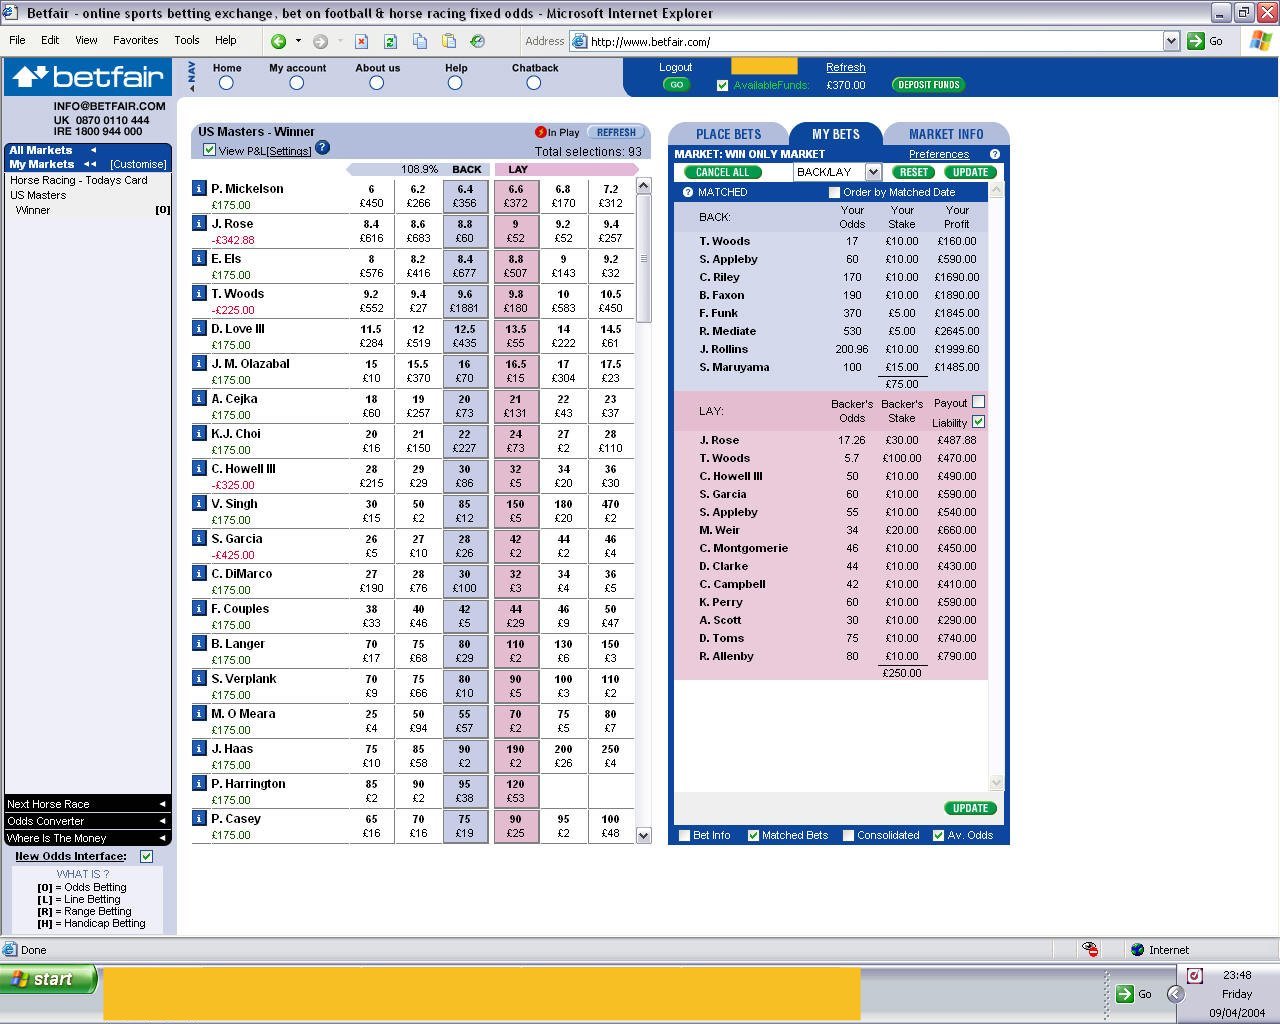
Task: Enable Order by Matched Date checkbox
Action: point(834,192)
